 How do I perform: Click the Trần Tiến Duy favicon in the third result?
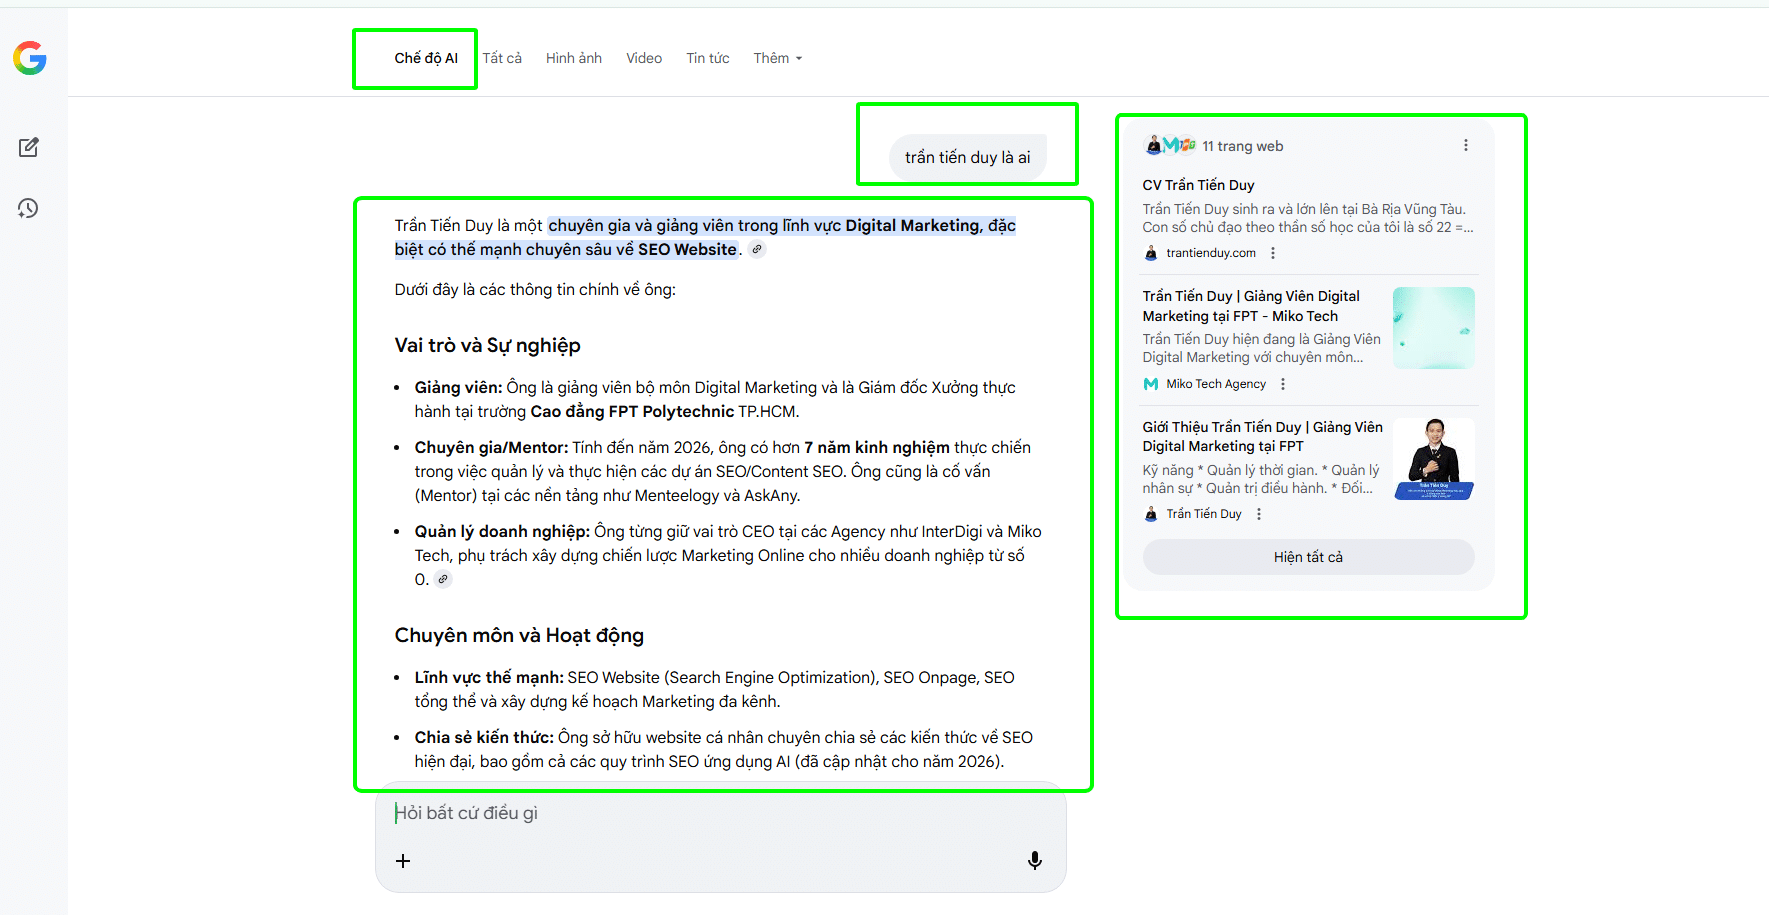point(1150,513)
